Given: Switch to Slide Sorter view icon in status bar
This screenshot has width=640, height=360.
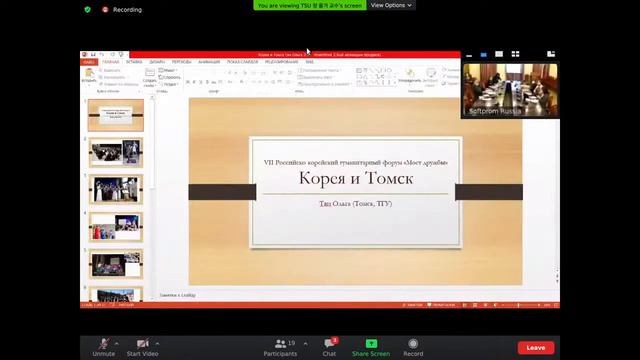Looking at the screenshot, I should 475,305.
